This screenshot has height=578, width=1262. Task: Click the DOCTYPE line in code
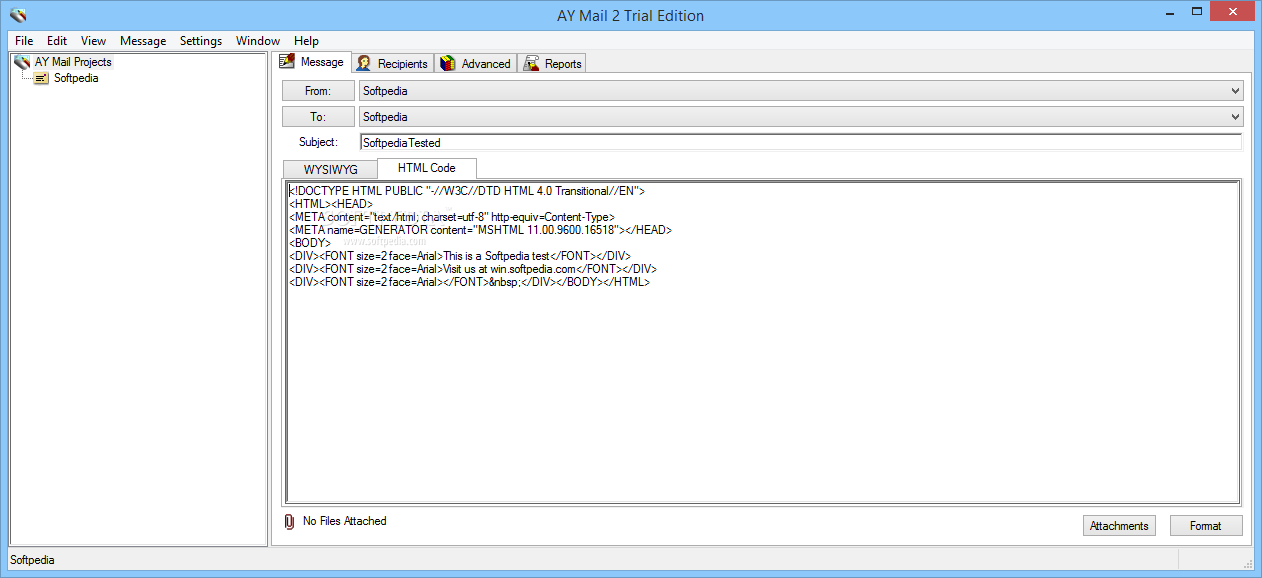click(467, 191)
